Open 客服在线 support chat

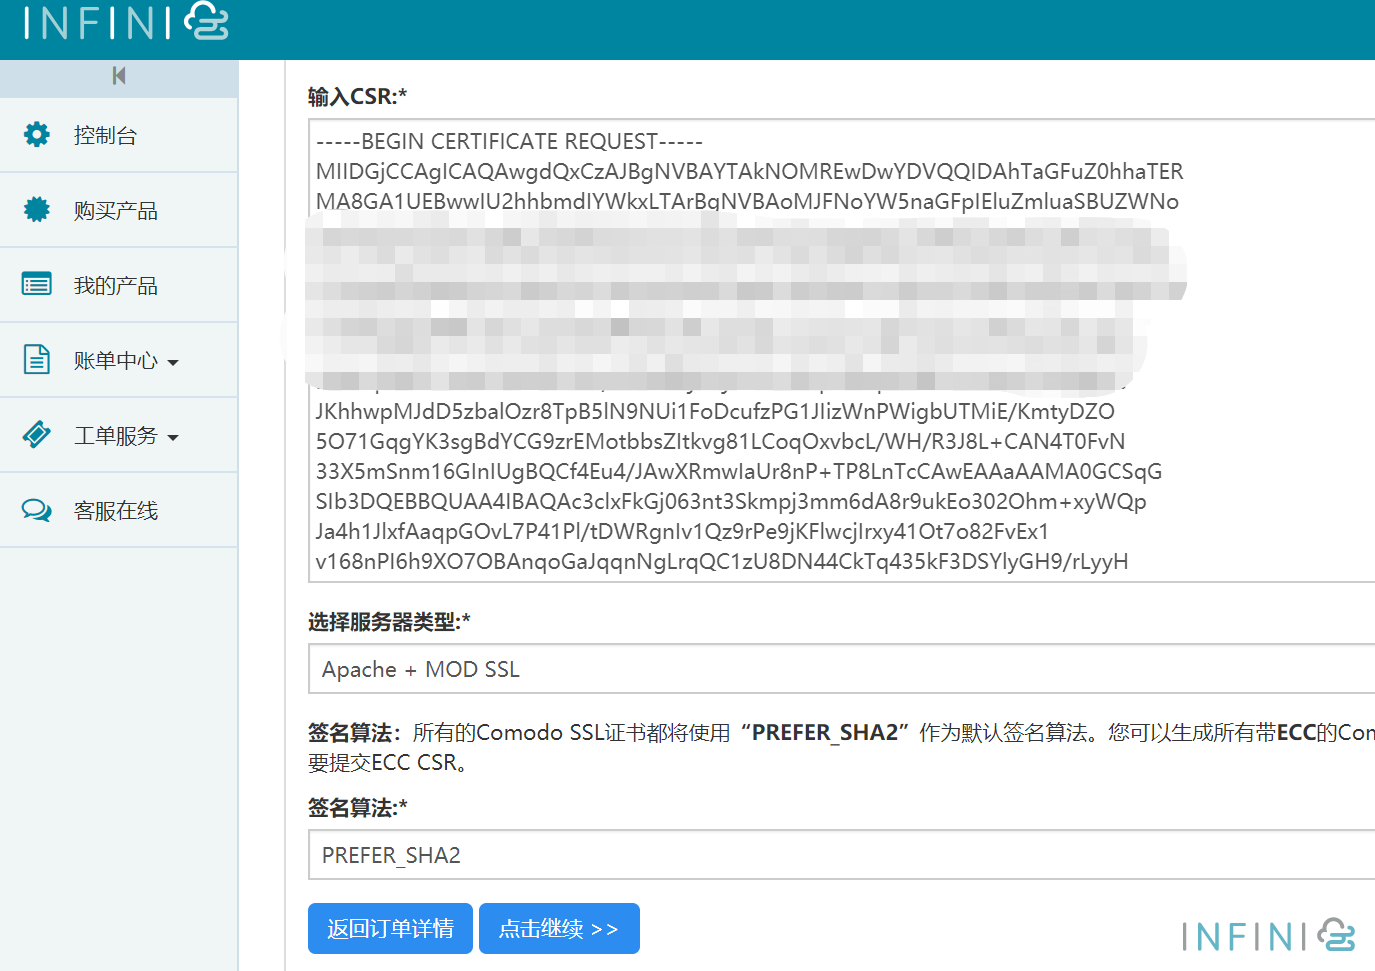[116, 511]
